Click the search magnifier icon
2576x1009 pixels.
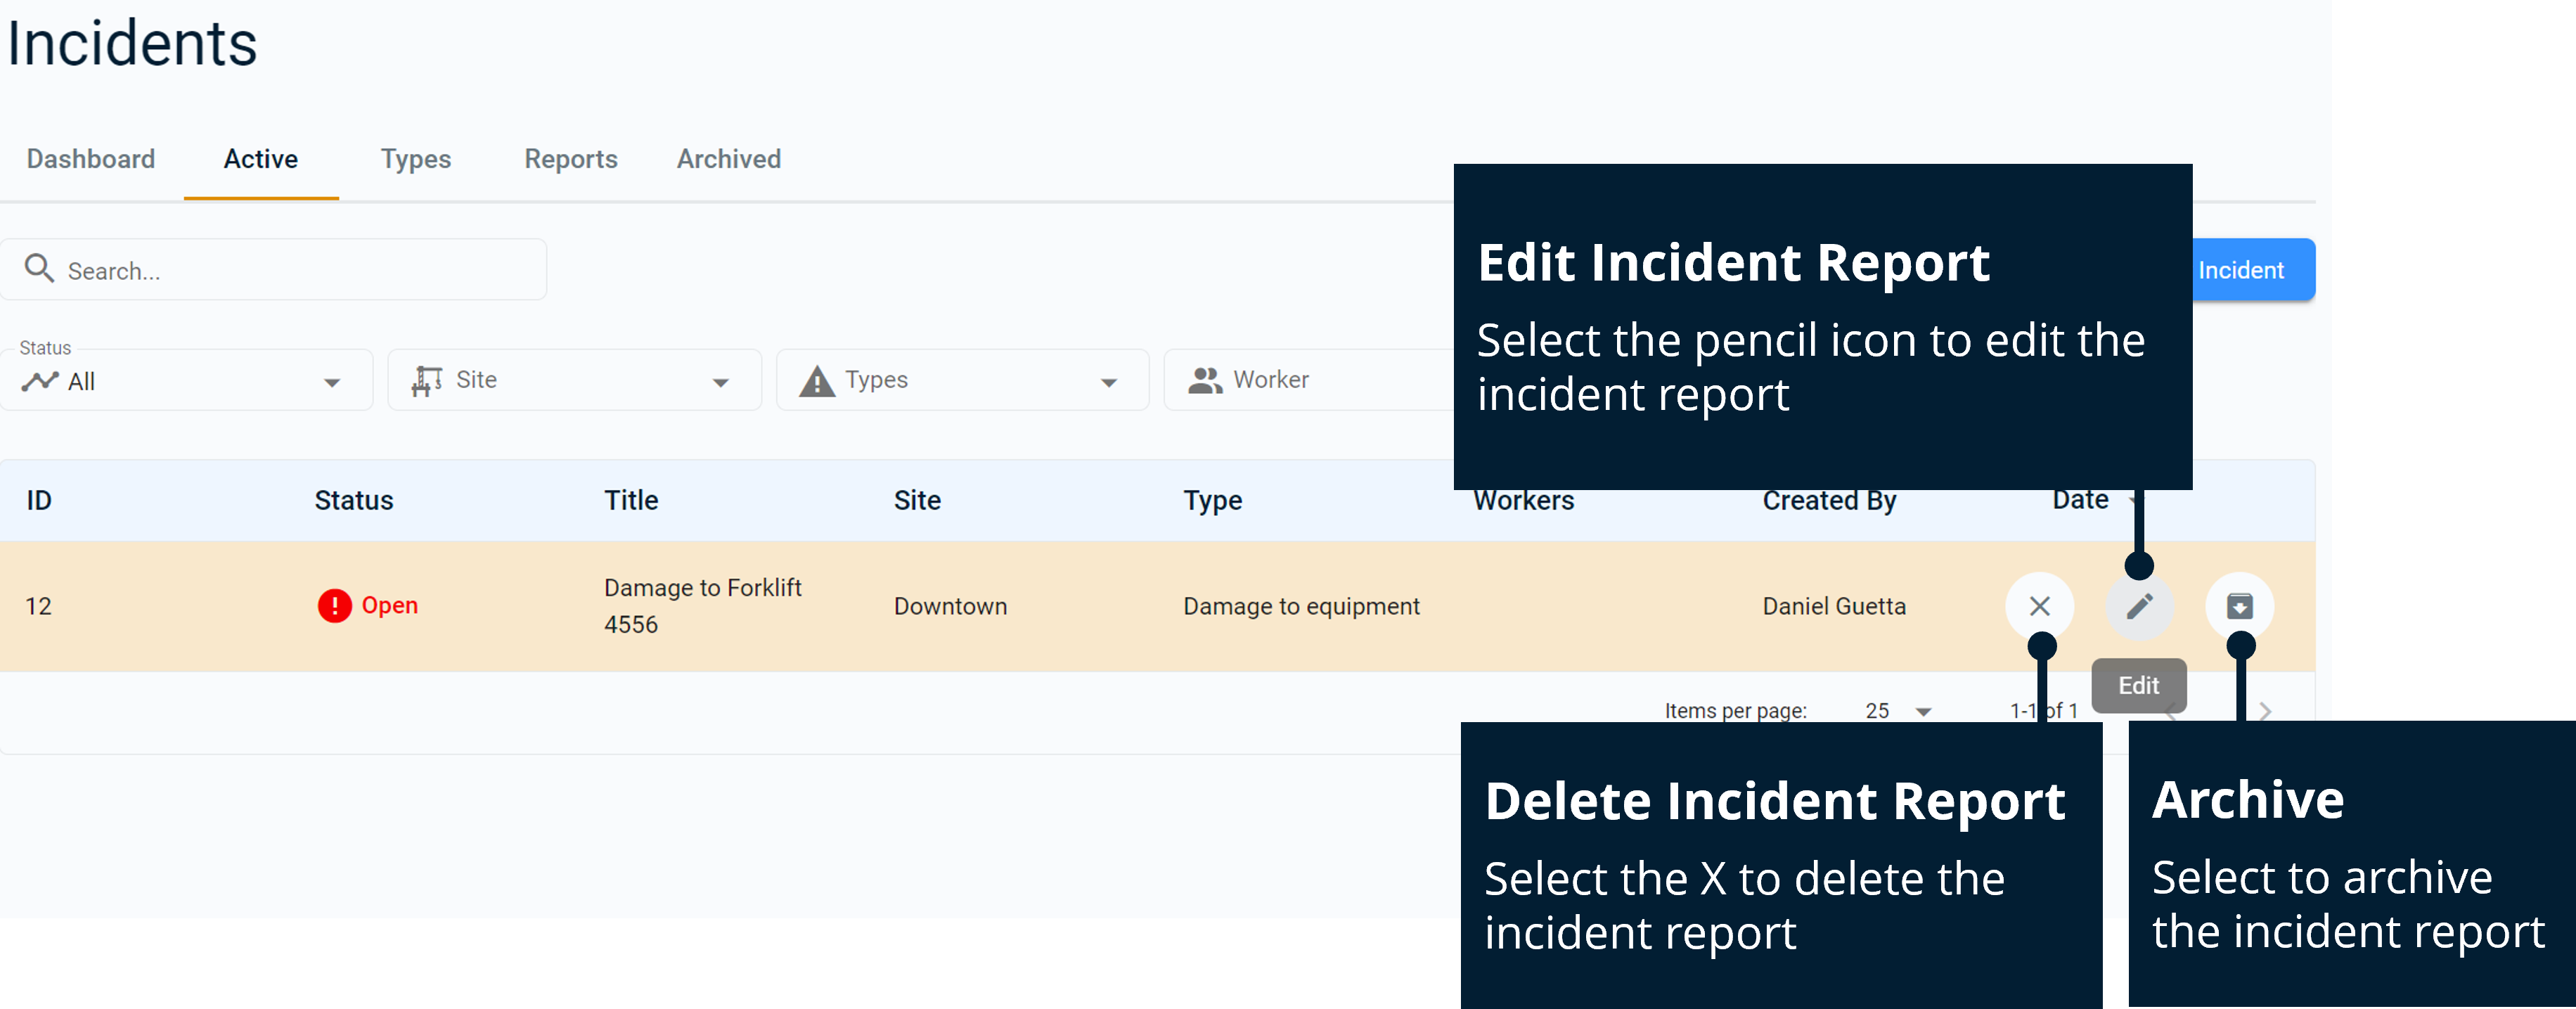coord(40,269)
